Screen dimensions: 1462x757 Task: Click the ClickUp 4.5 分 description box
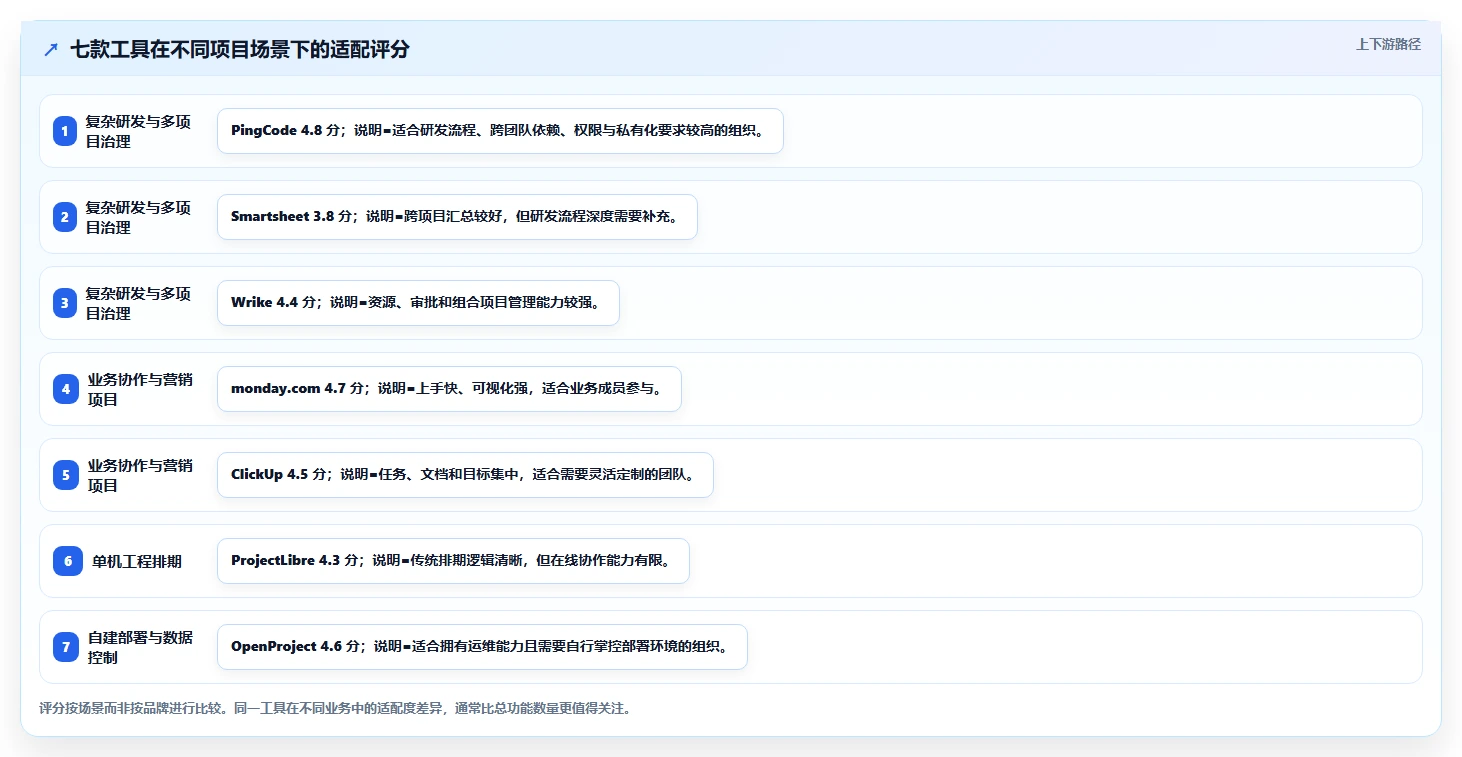pyautogui.click(x=465, y=475)
